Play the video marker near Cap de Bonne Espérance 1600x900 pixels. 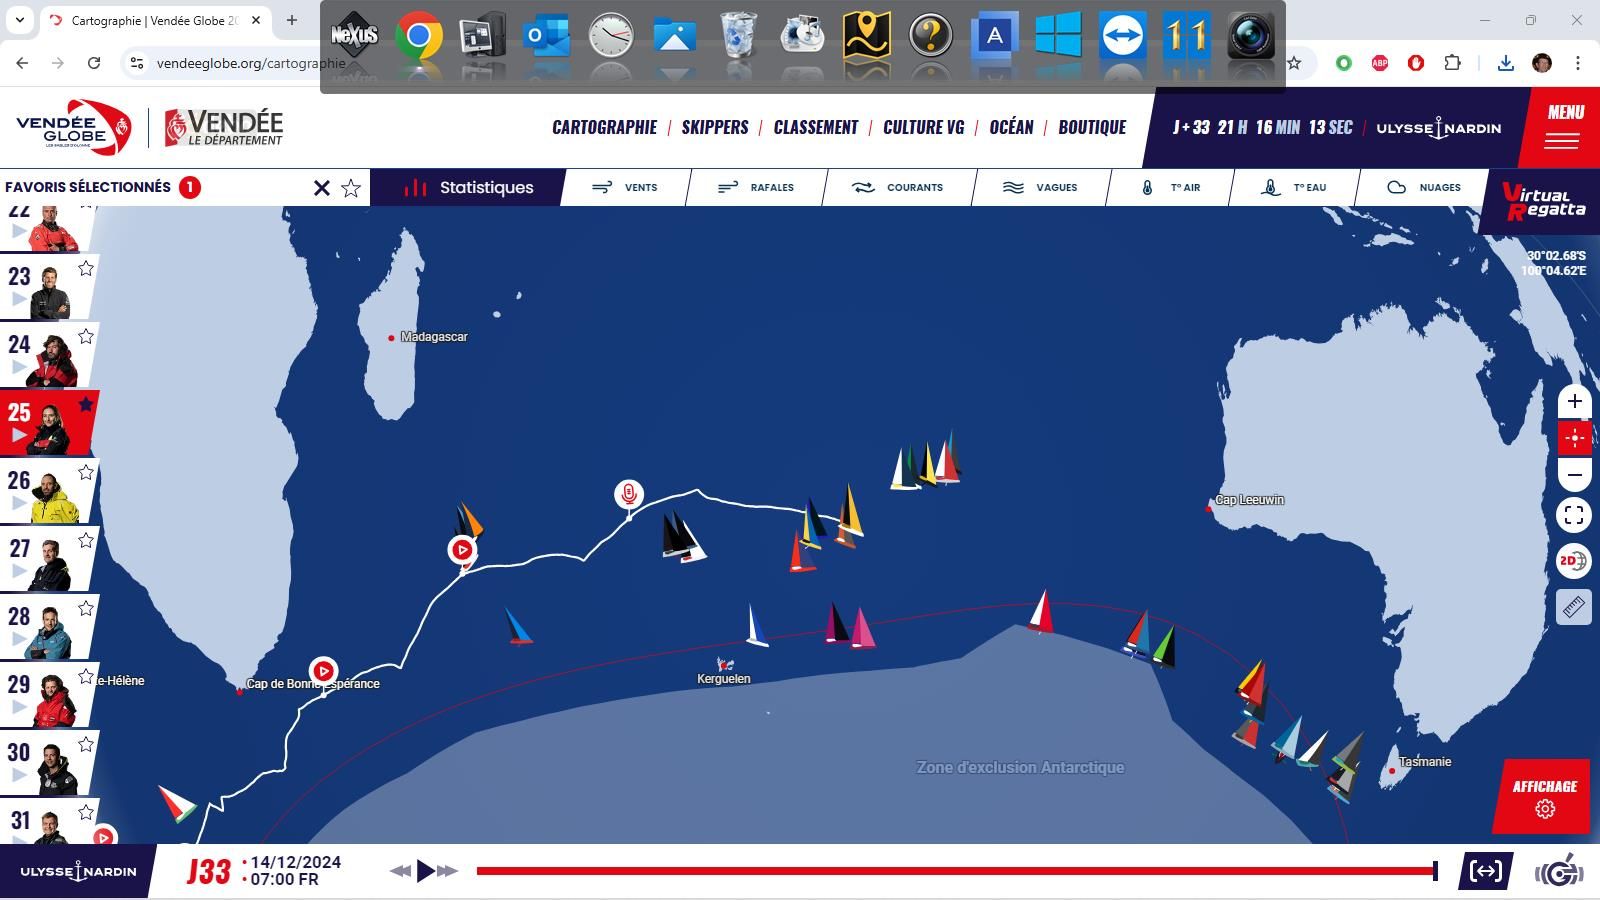click(x=323, y=670)
